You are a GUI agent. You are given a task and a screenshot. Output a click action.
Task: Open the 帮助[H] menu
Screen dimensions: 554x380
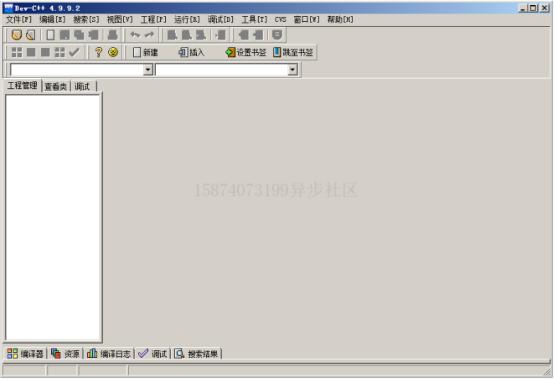coord(340,19)
